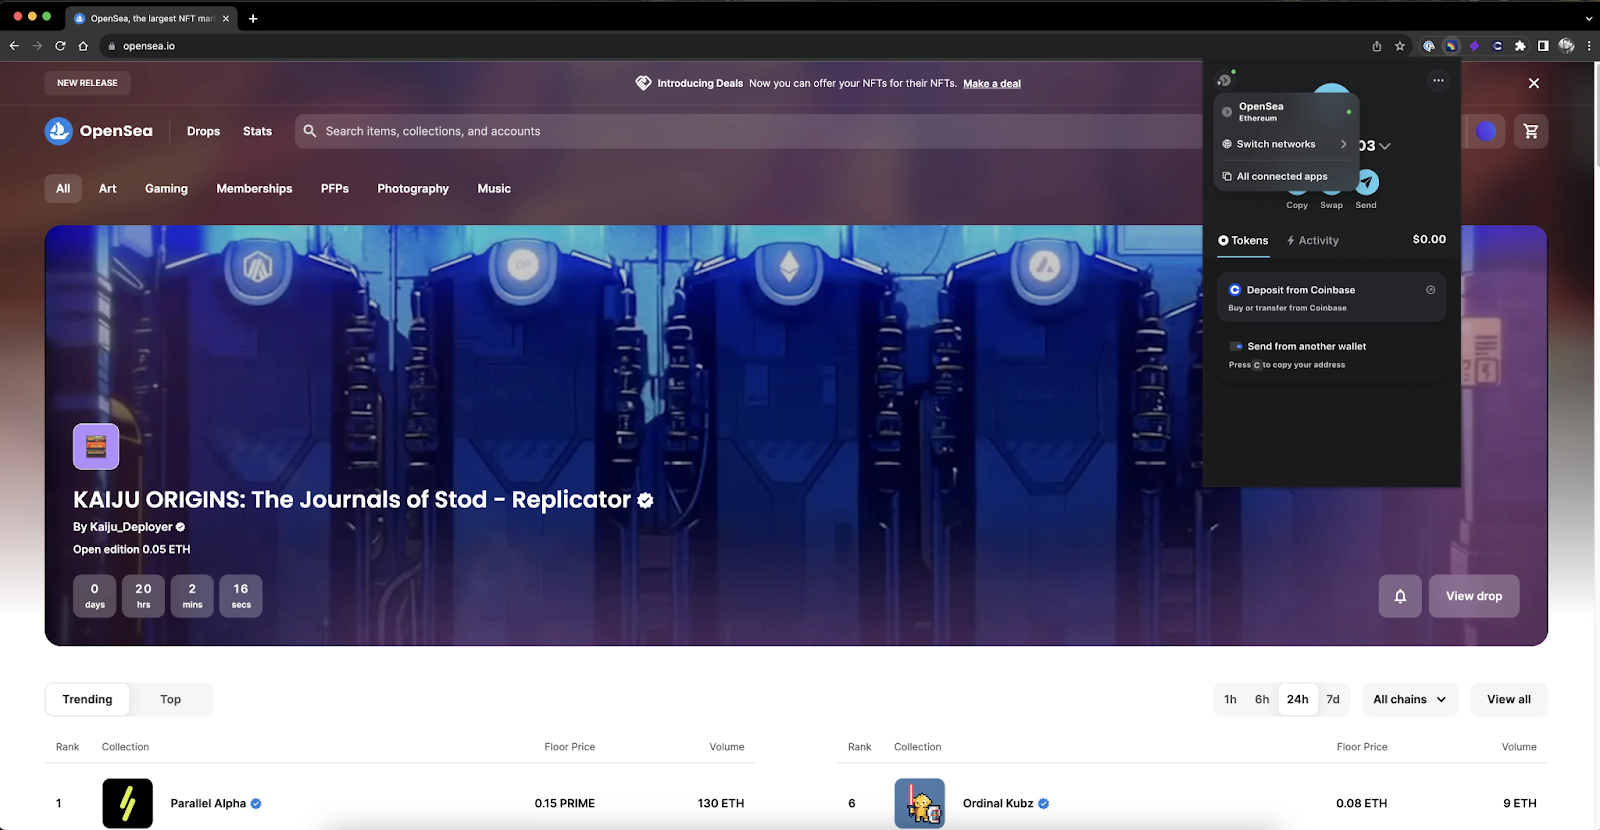Select the All category filter
1600x830 pixels.
(x=63, y=188)
